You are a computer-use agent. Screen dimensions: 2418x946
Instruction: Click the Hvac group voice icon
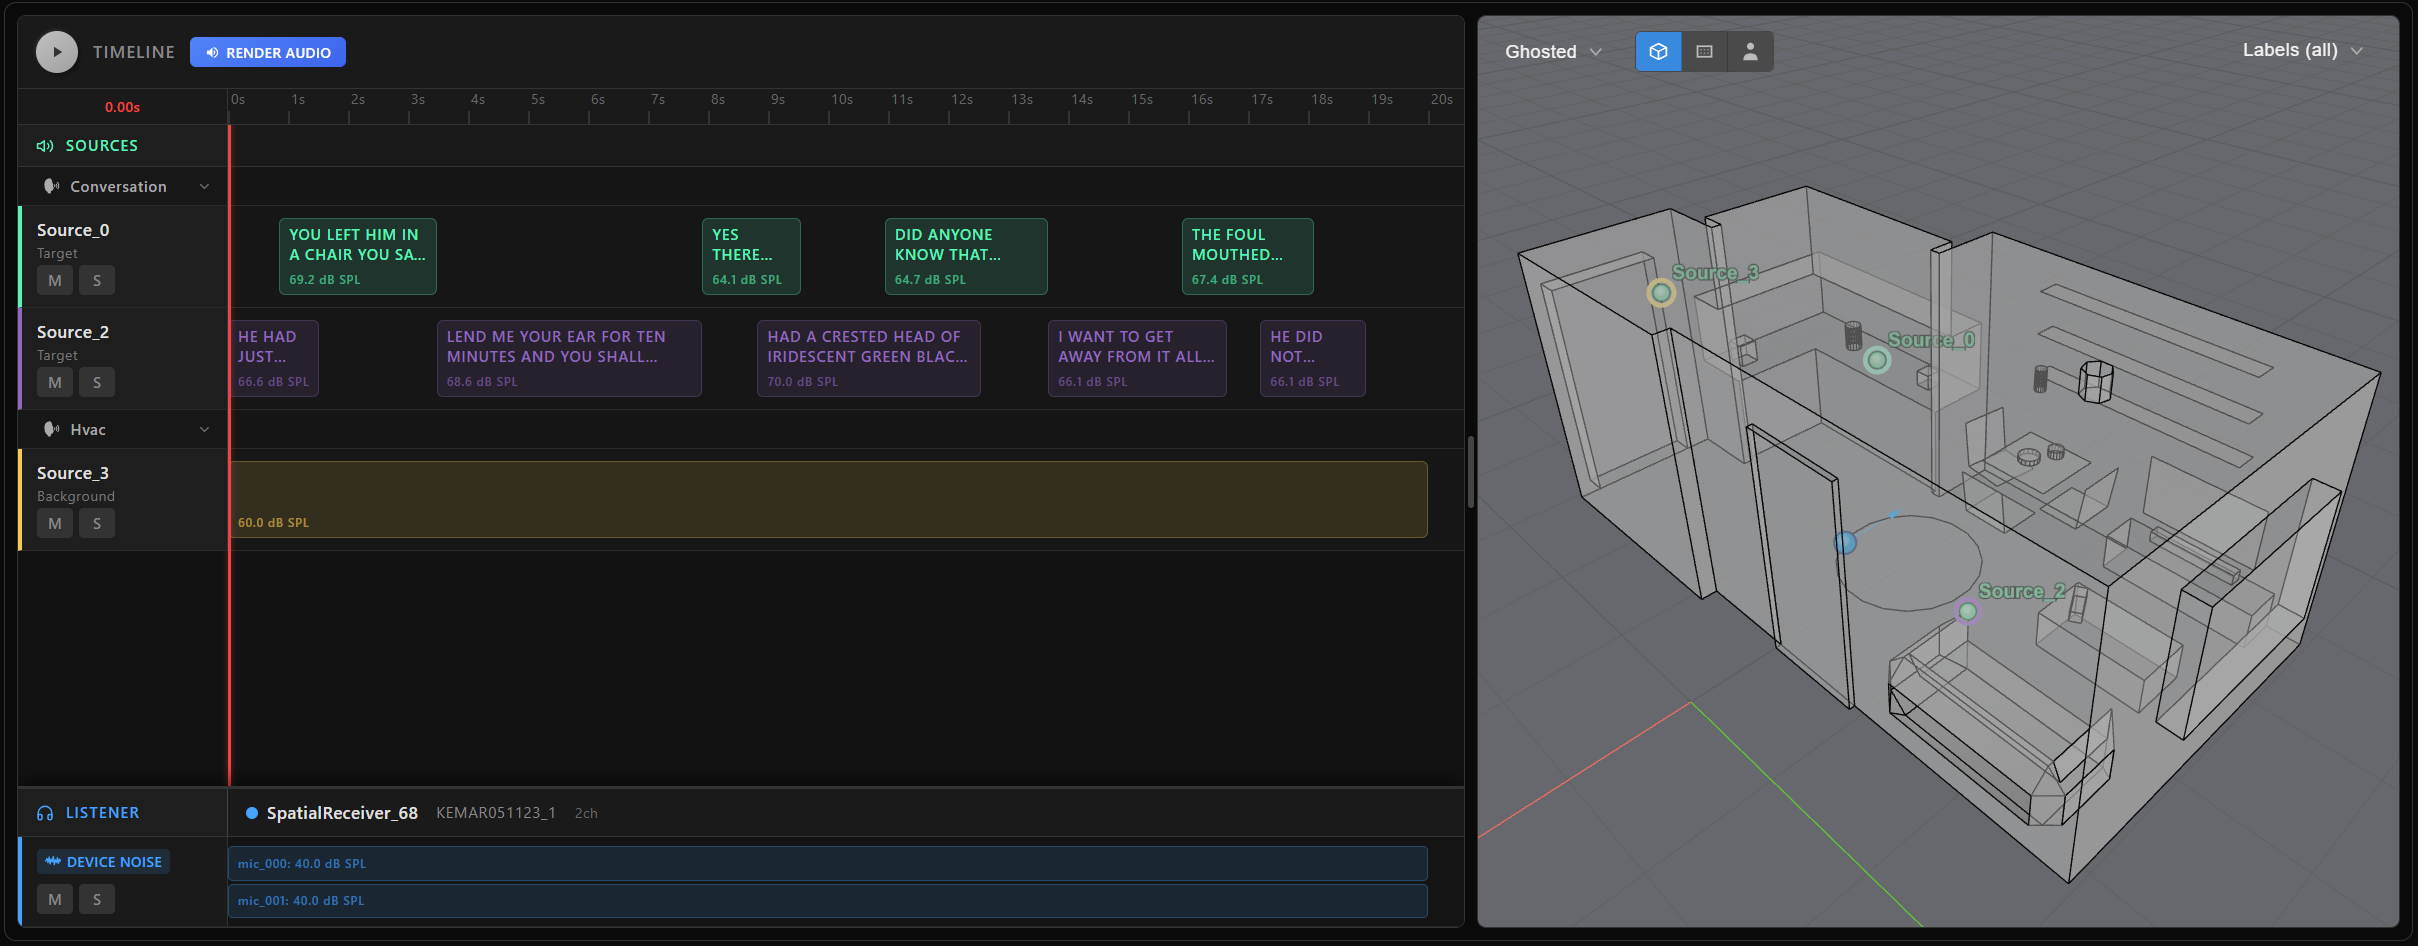coord(51,429)
